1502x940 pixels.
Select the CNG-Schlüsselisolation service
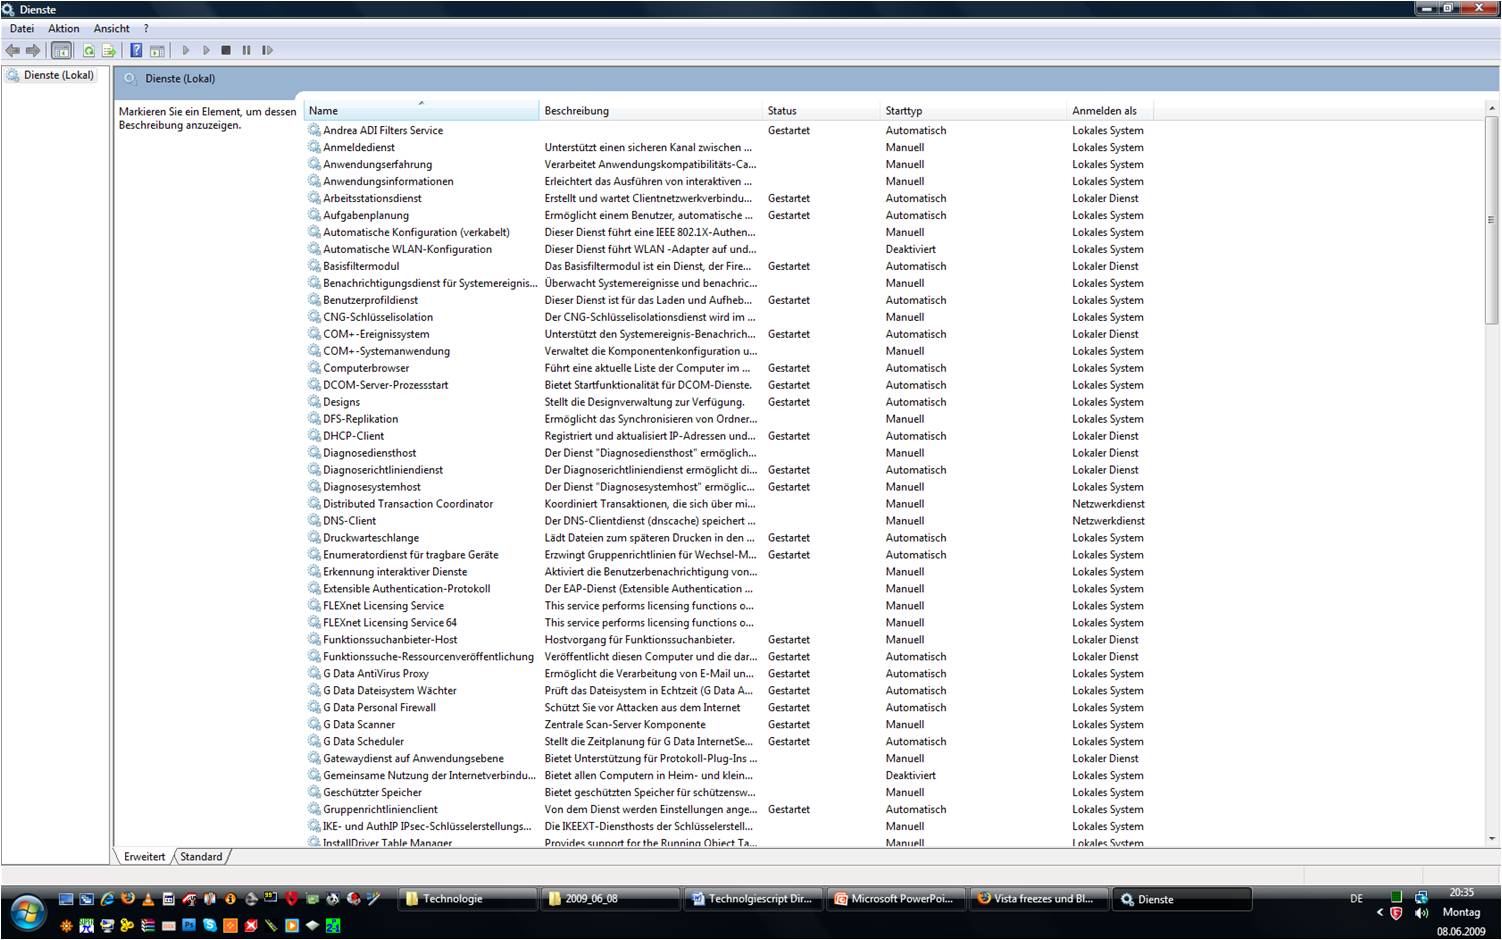(378, 317)
